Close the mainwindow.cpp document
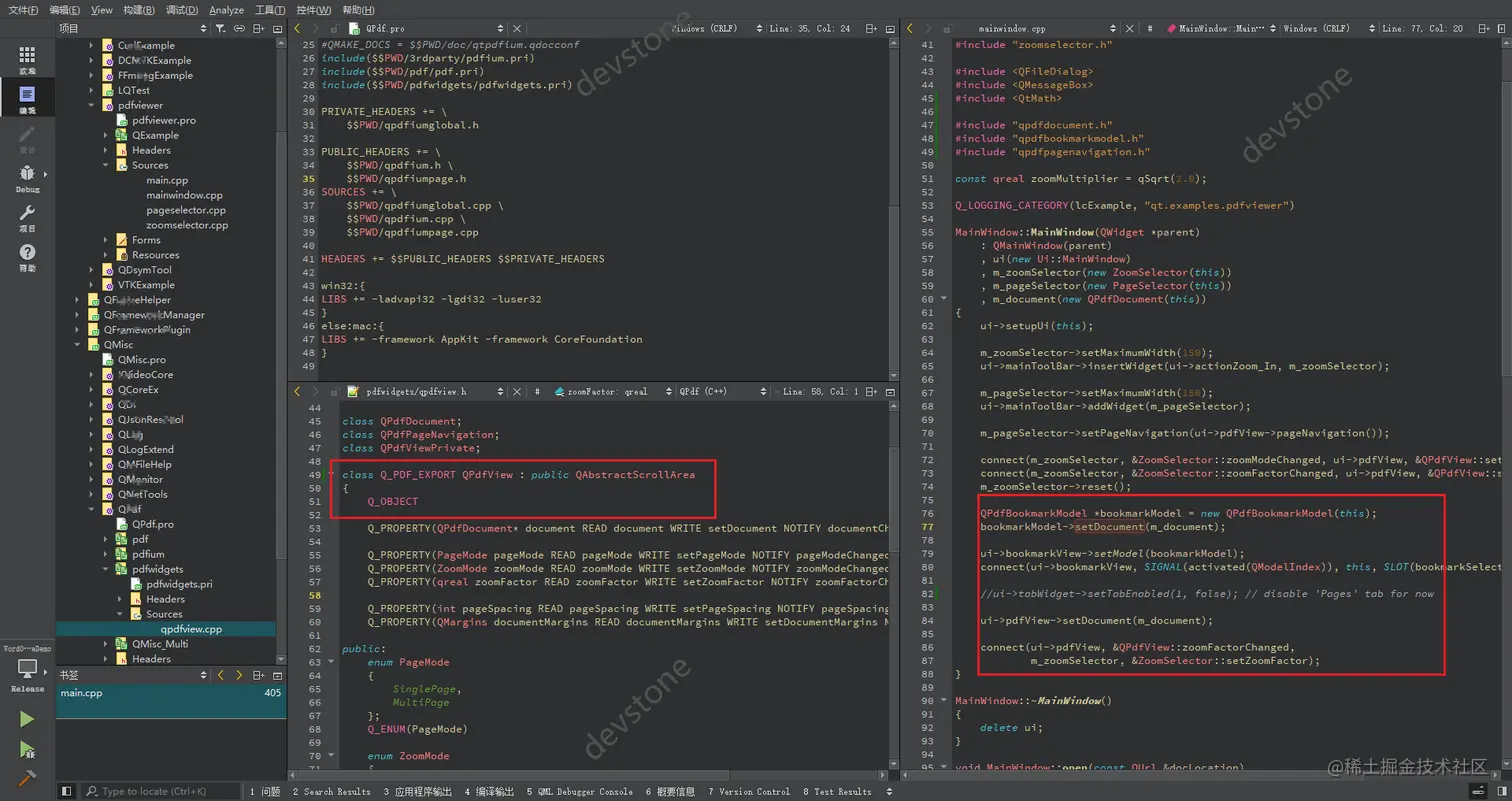 click(1129, 29)
